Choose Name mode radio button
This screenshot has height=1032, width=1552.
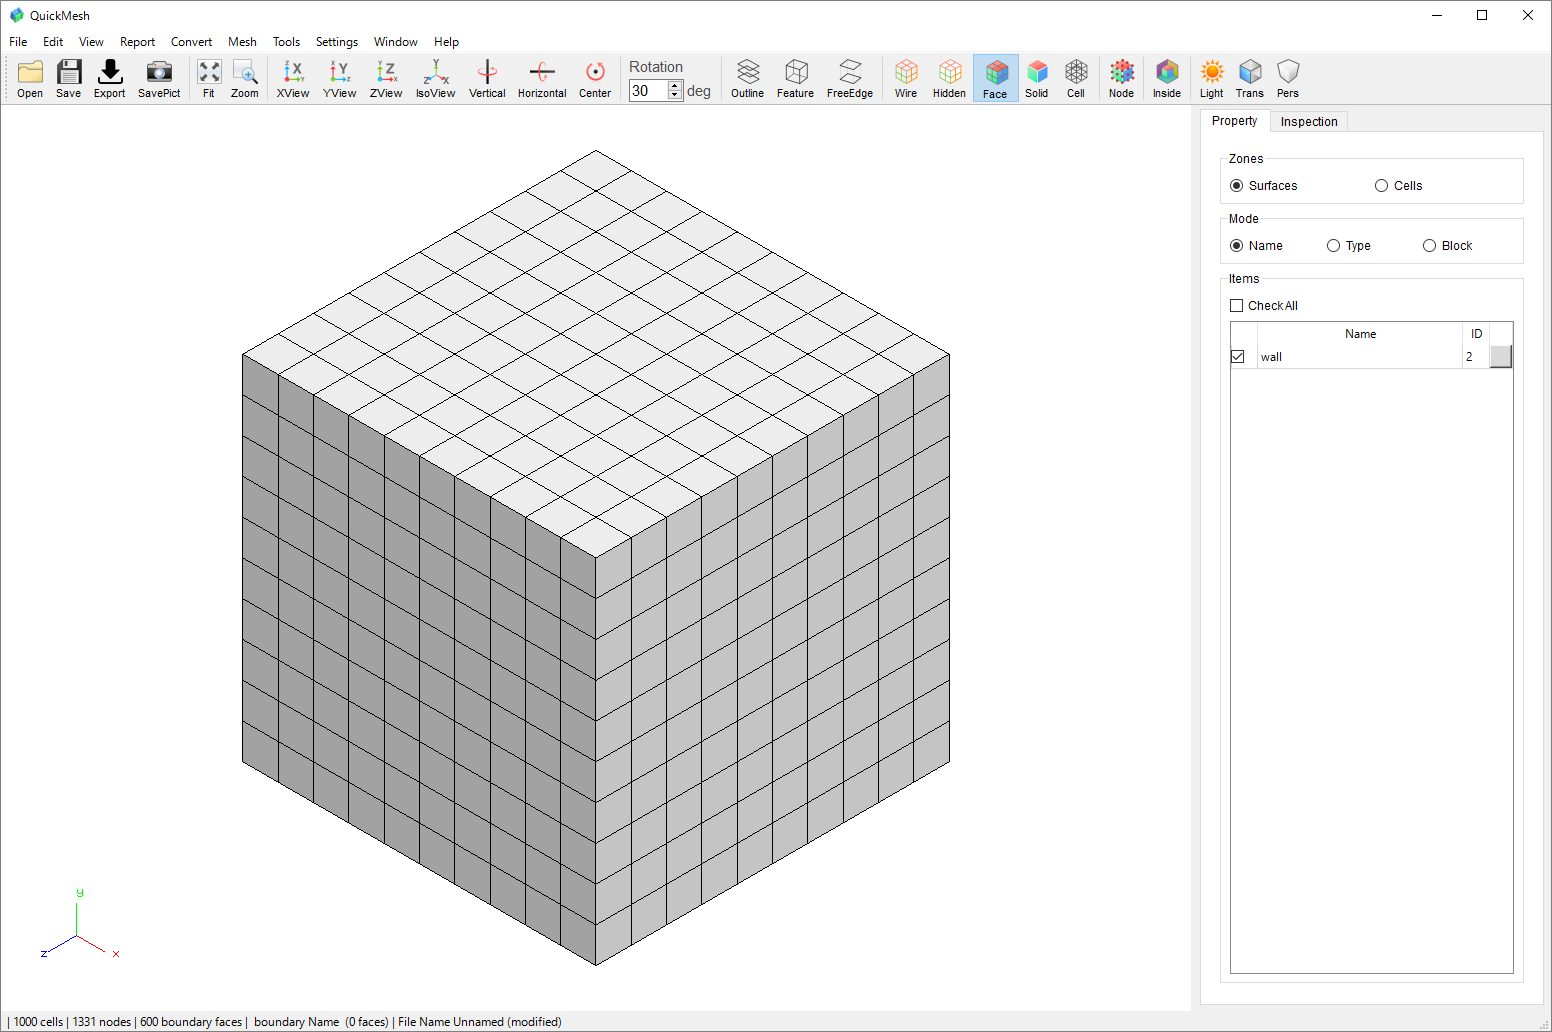click(x=1237, y=246)
